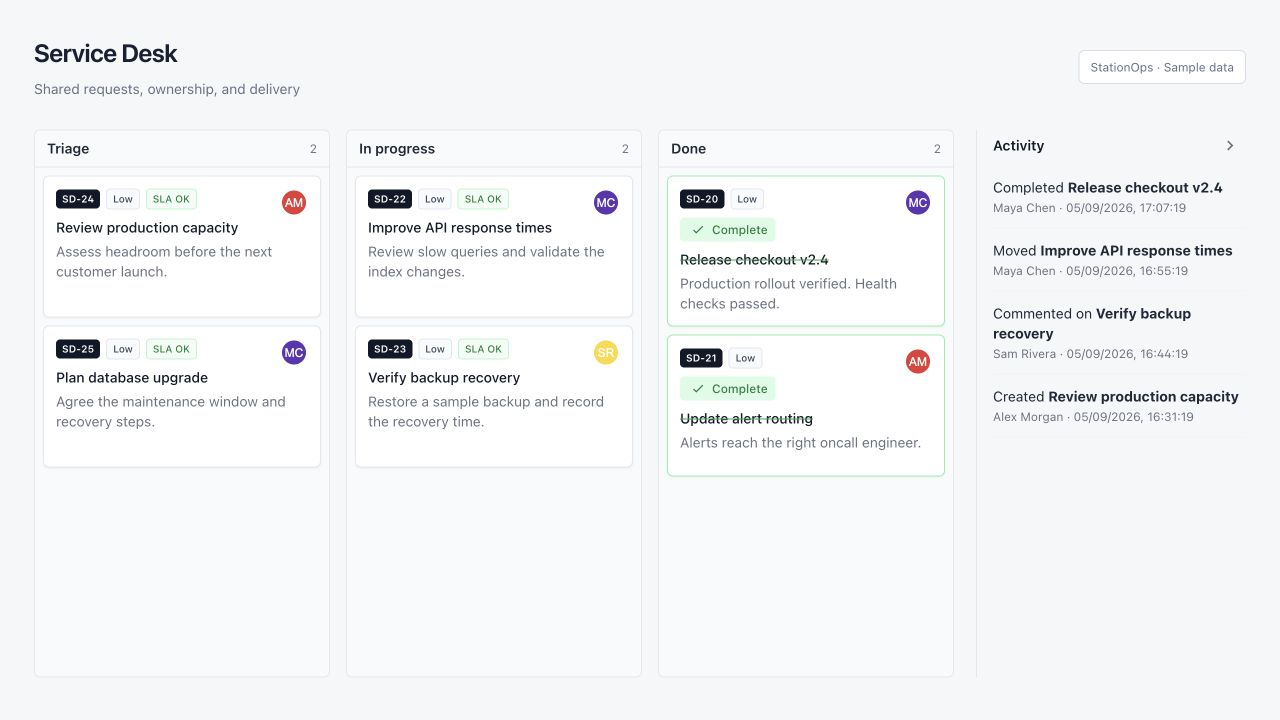This screenshot has height=720, width=1280.
Task: Click the Alex Morgan activity timestamp line
Action: click(x=1093, y=417)
